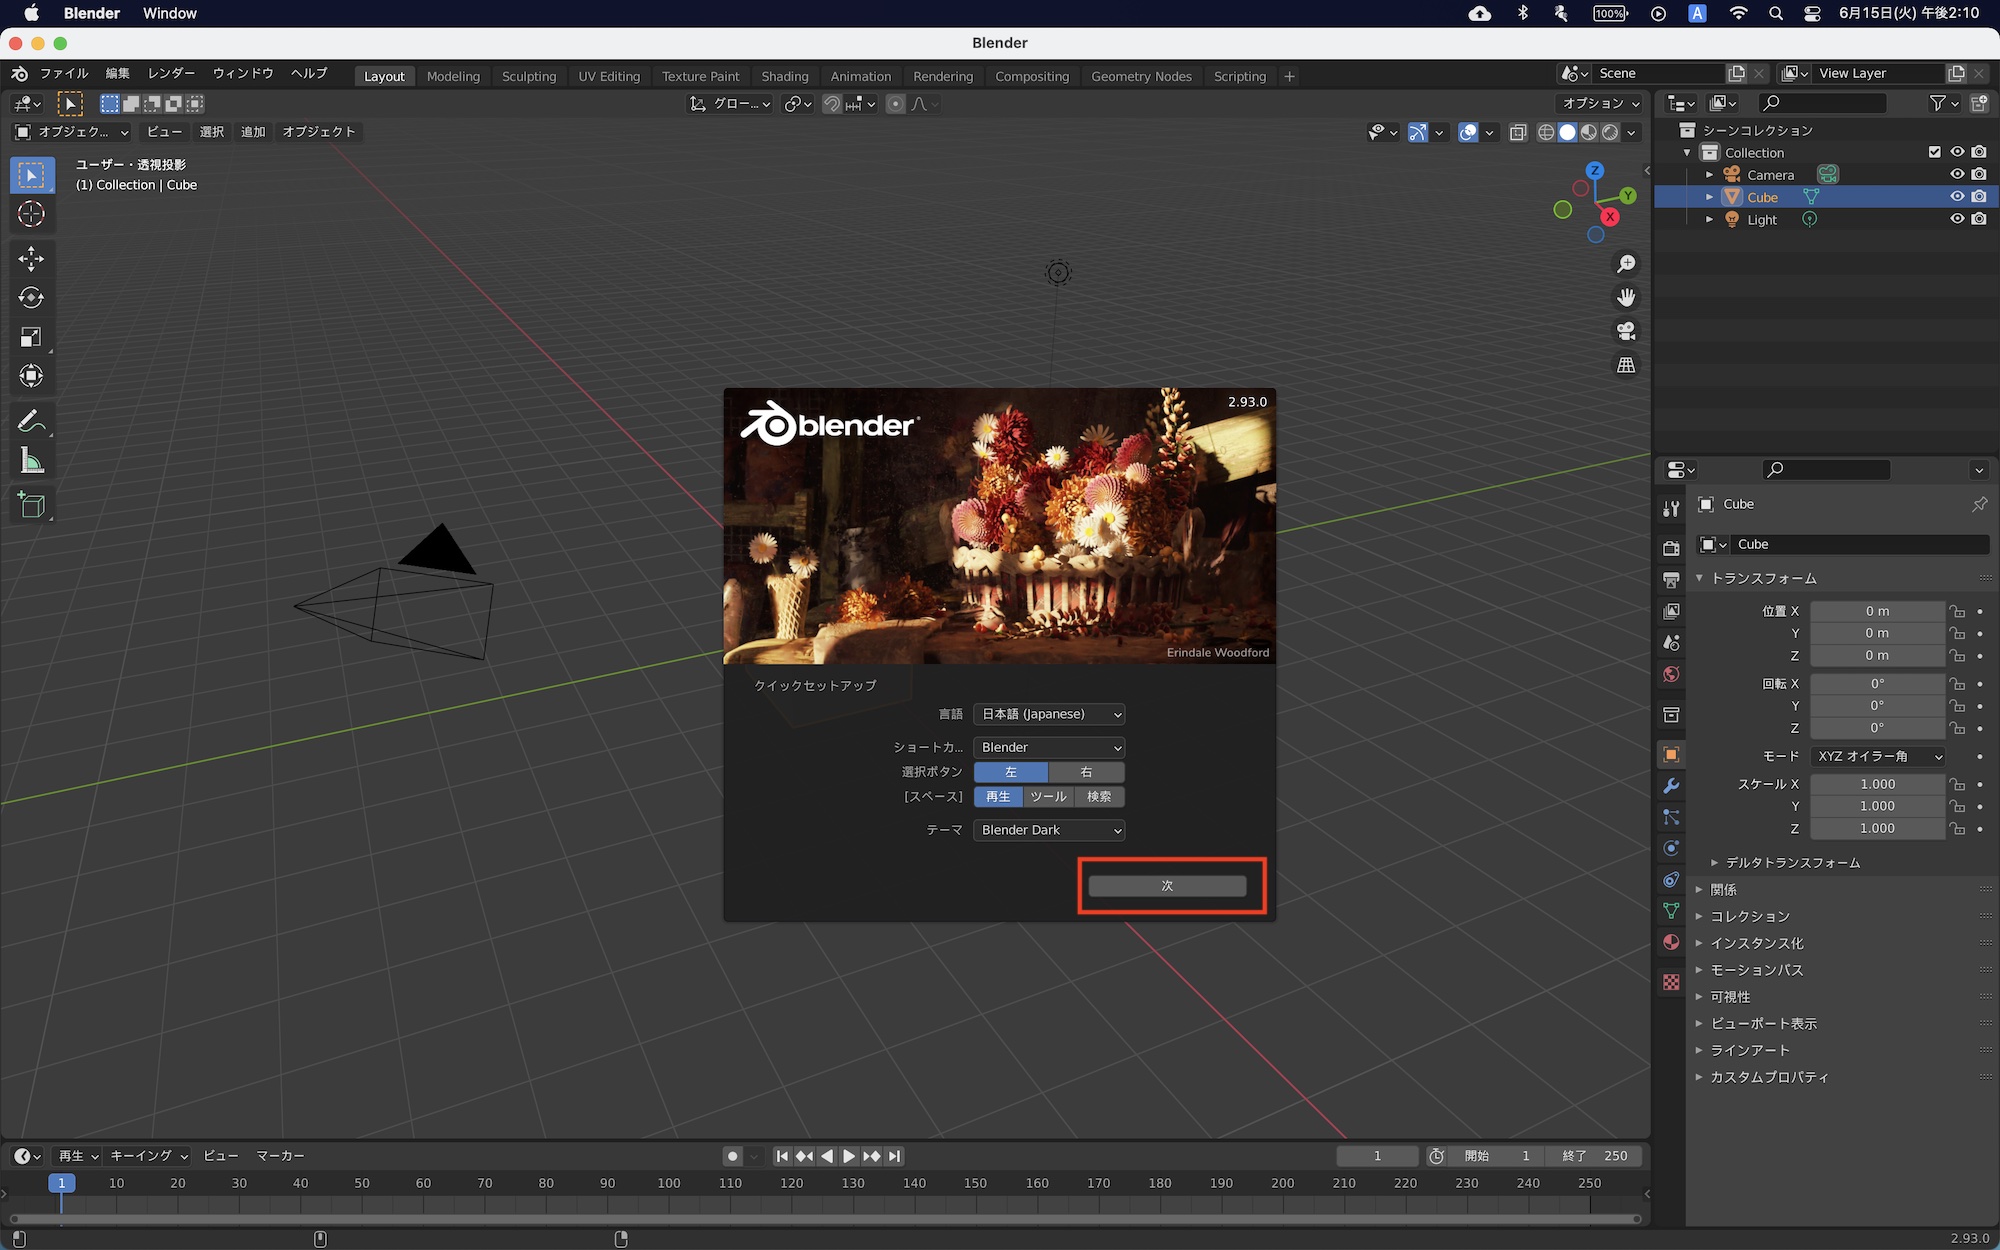Select the Measure tool
Screen dimensions: 2000x1250
point(31,461)
